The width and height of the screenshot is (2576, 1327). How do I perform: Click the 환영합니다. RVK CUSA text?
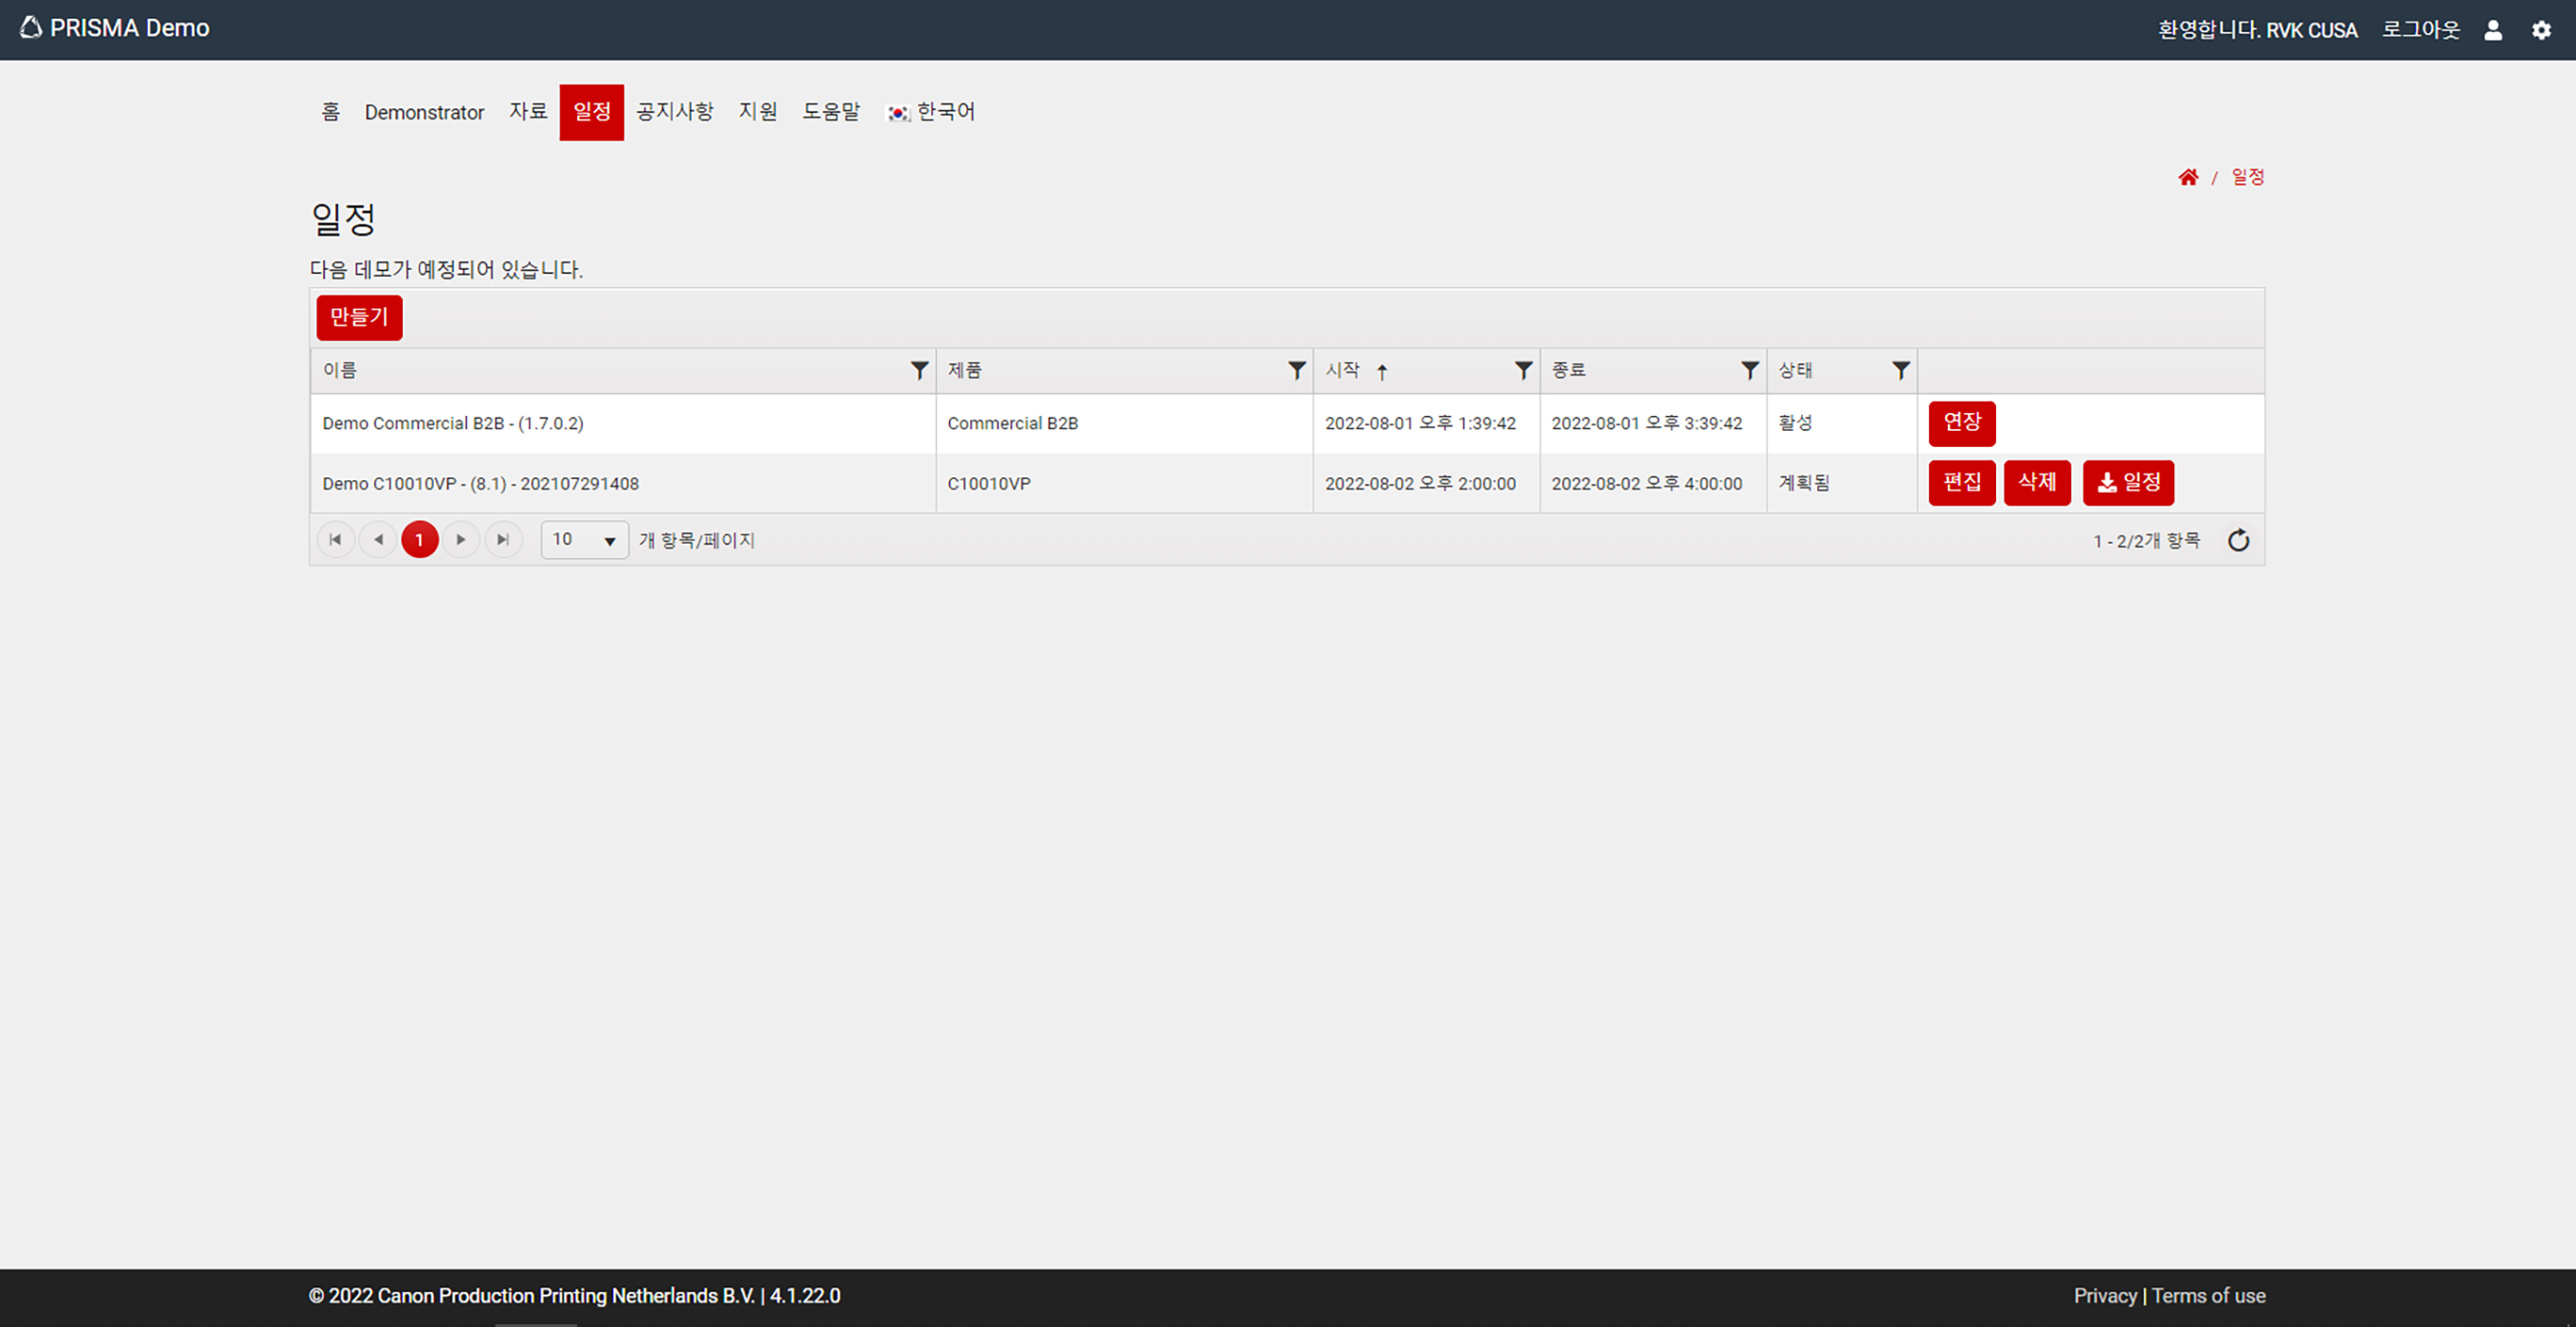2257,30
